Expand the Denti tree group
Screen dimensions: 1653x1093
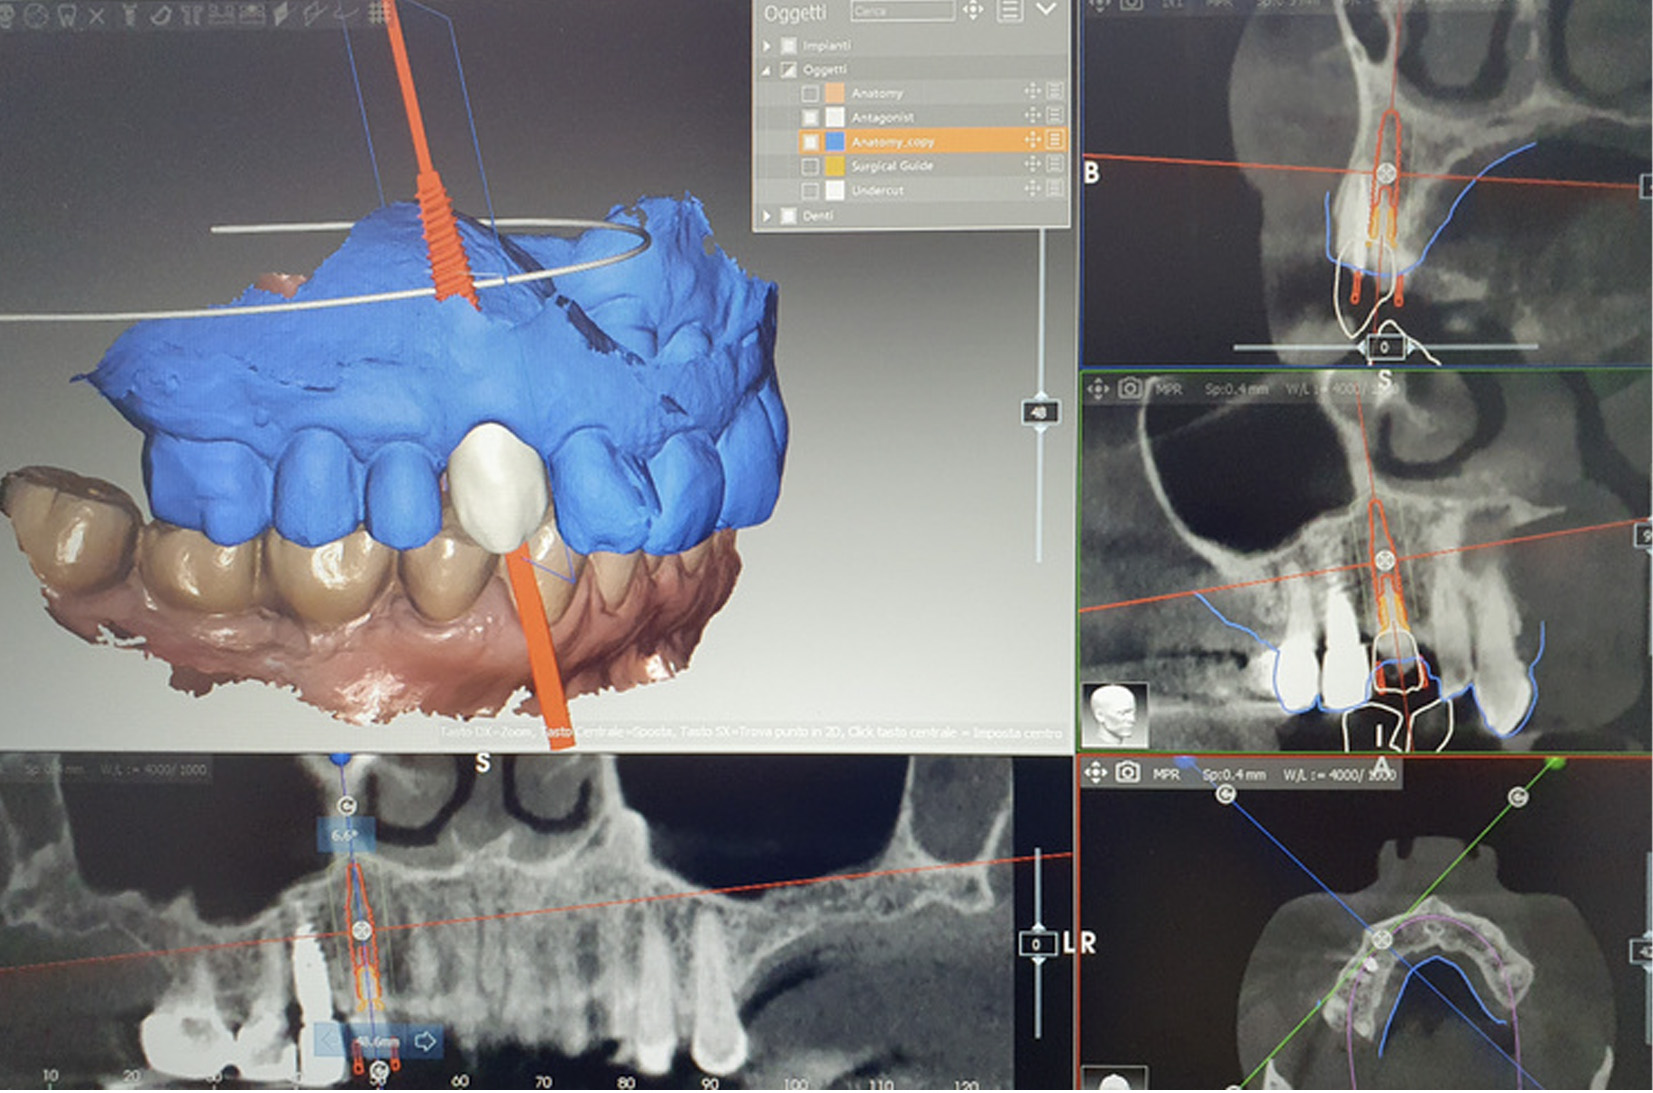tap(767, 215)
